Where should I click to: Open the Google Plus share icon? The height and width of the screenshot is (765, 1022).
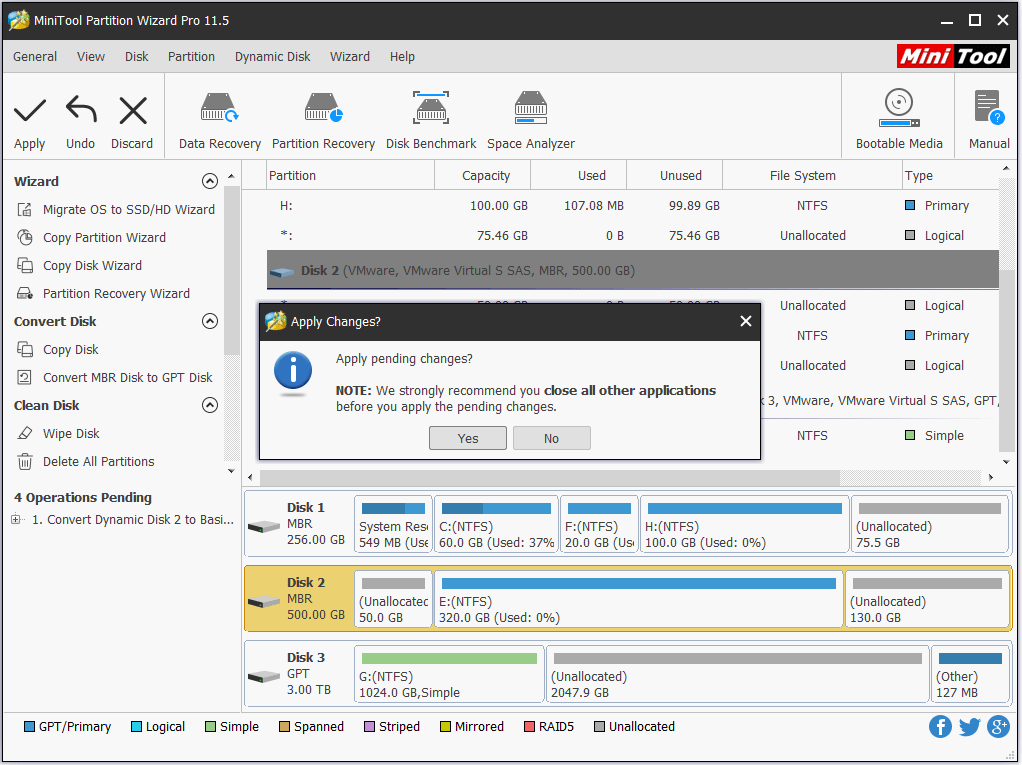pyautogui.click(x=999, y=727)
